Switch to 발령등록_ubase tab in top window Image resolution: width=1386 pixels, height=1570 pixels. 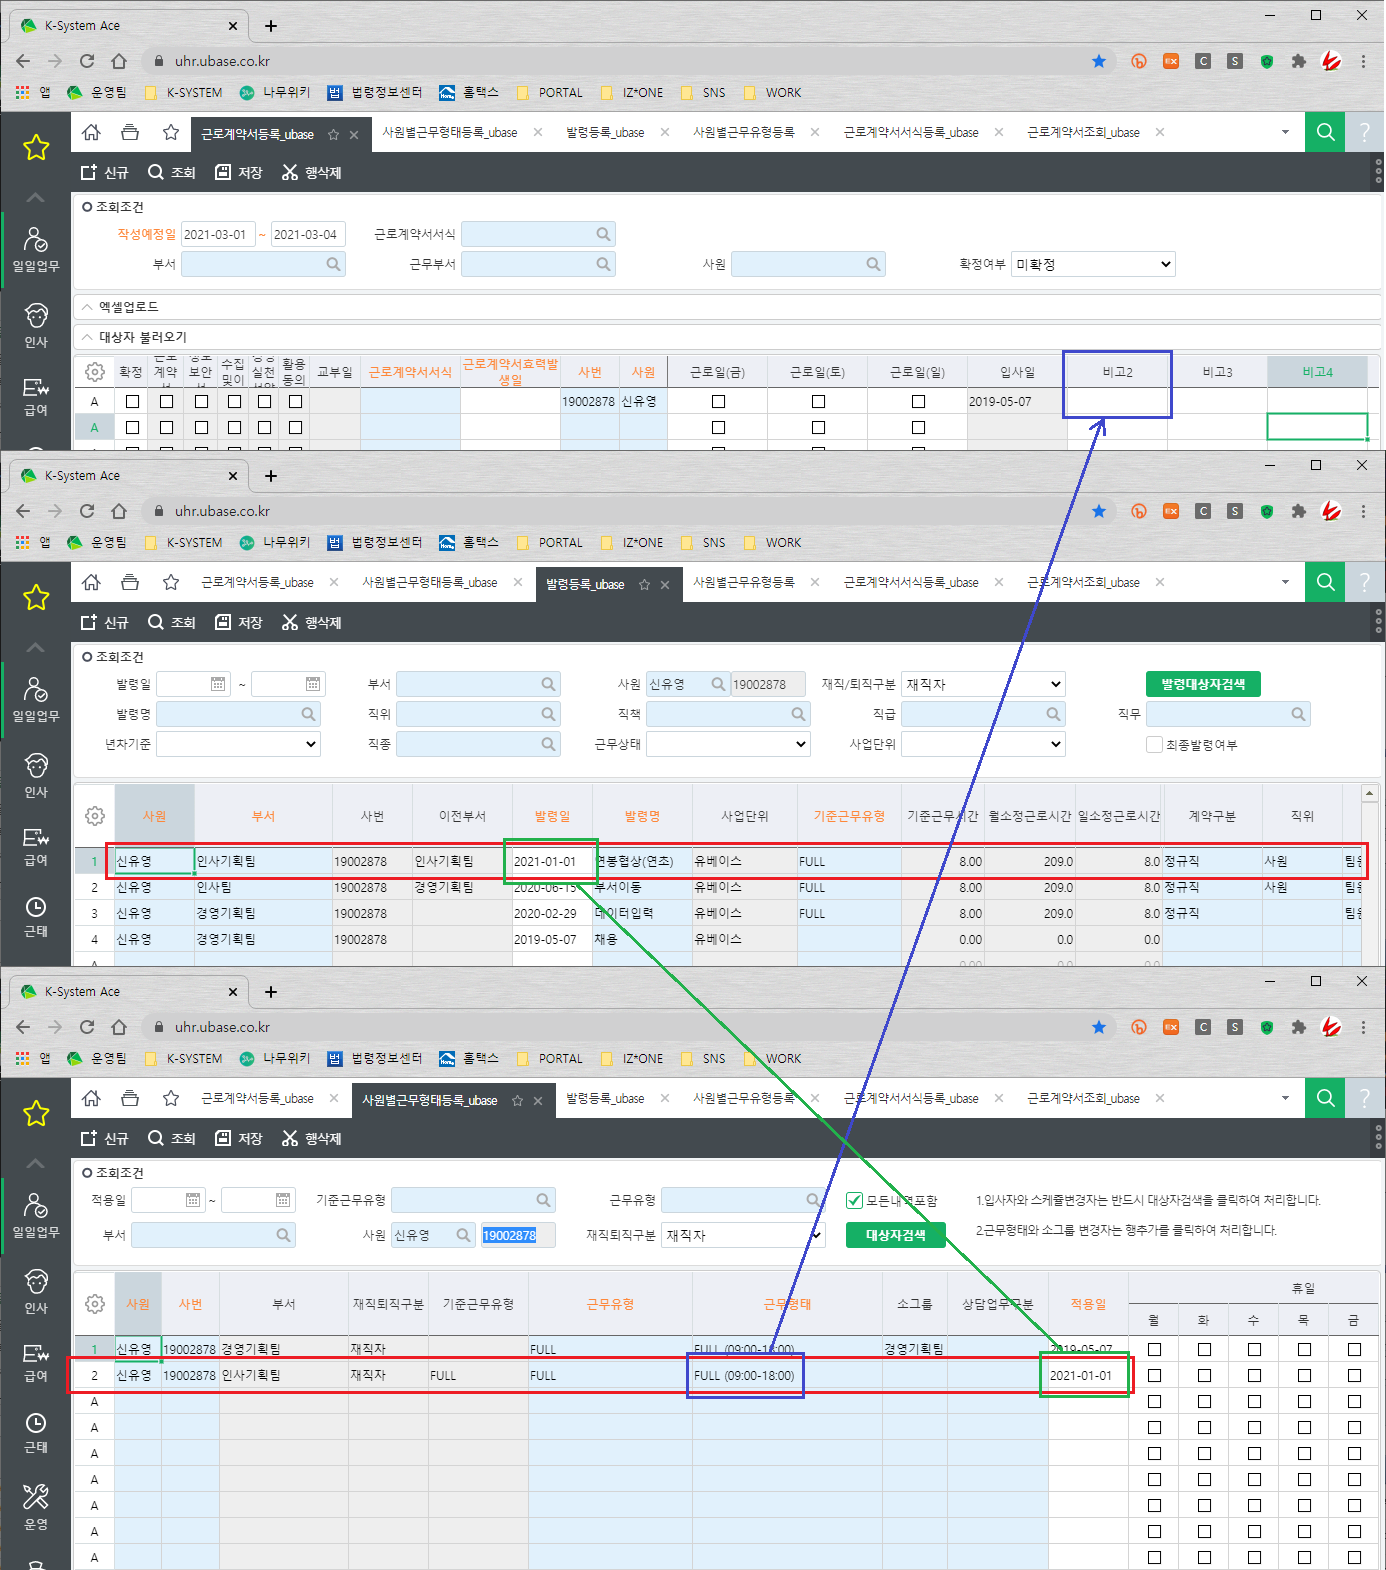[605, 132]
